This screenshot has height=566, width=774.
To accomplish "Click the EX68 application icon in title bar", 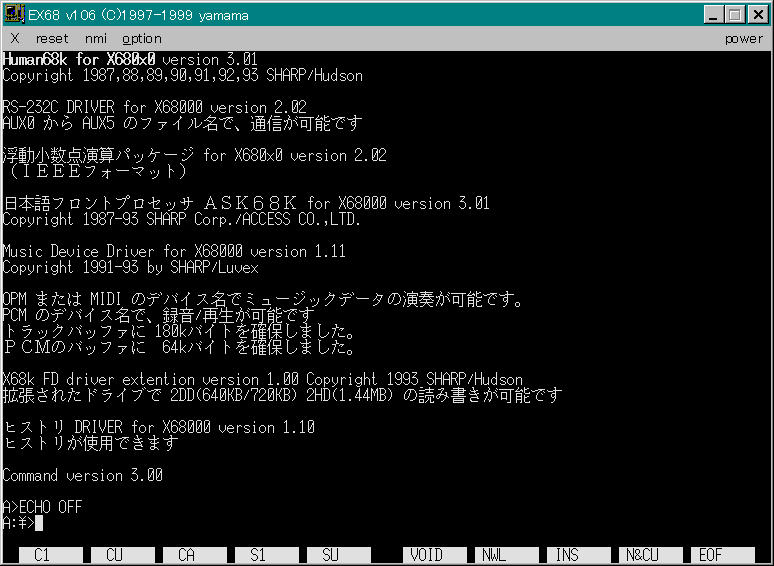I will tap(14, 15).
